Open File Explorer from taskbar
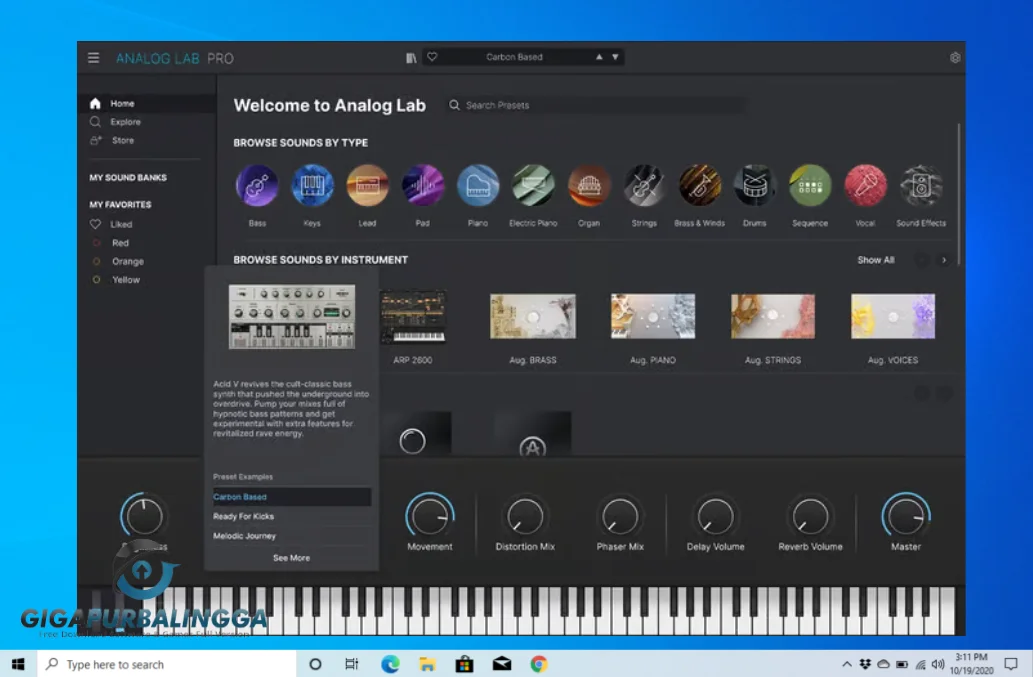This screenshot has height=677, width=1033. (427, 664)
